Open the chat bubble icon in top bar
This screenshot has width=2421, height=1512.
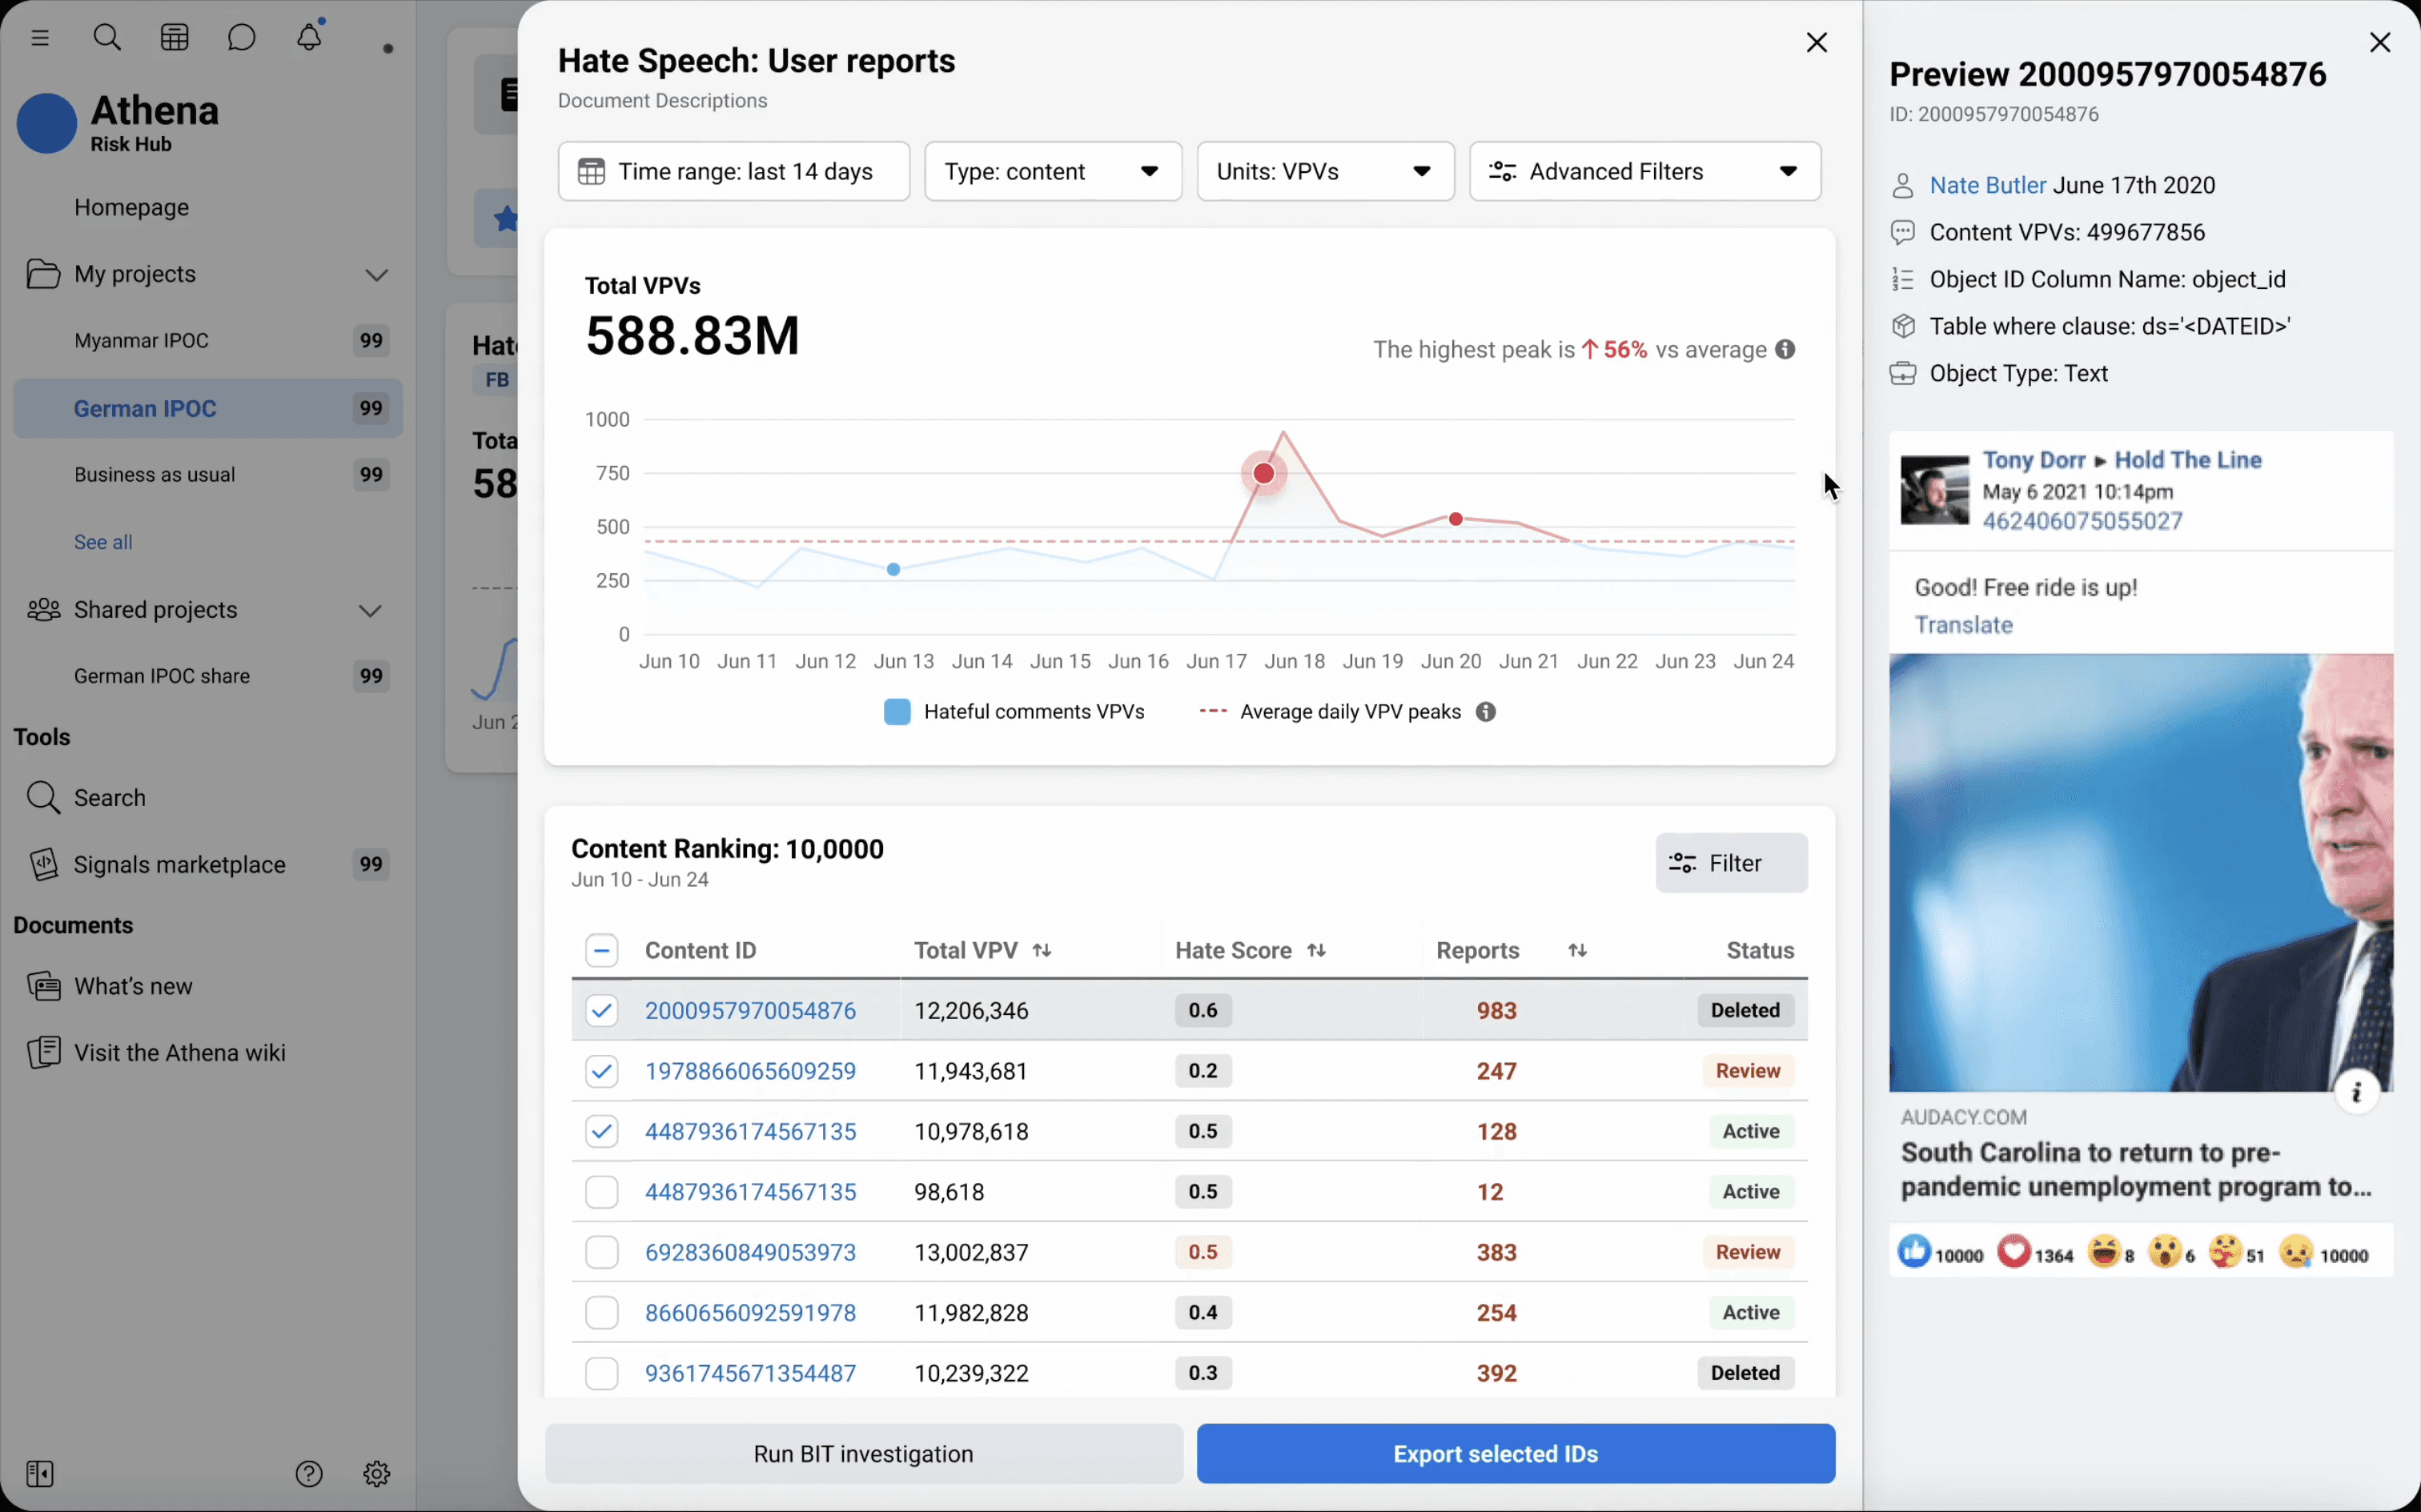241,38
